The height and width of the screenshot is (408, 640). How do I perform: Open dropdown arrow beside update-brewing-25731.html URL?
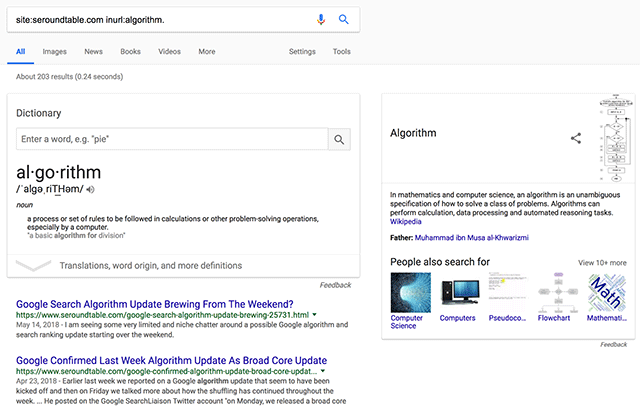point(314,315)
